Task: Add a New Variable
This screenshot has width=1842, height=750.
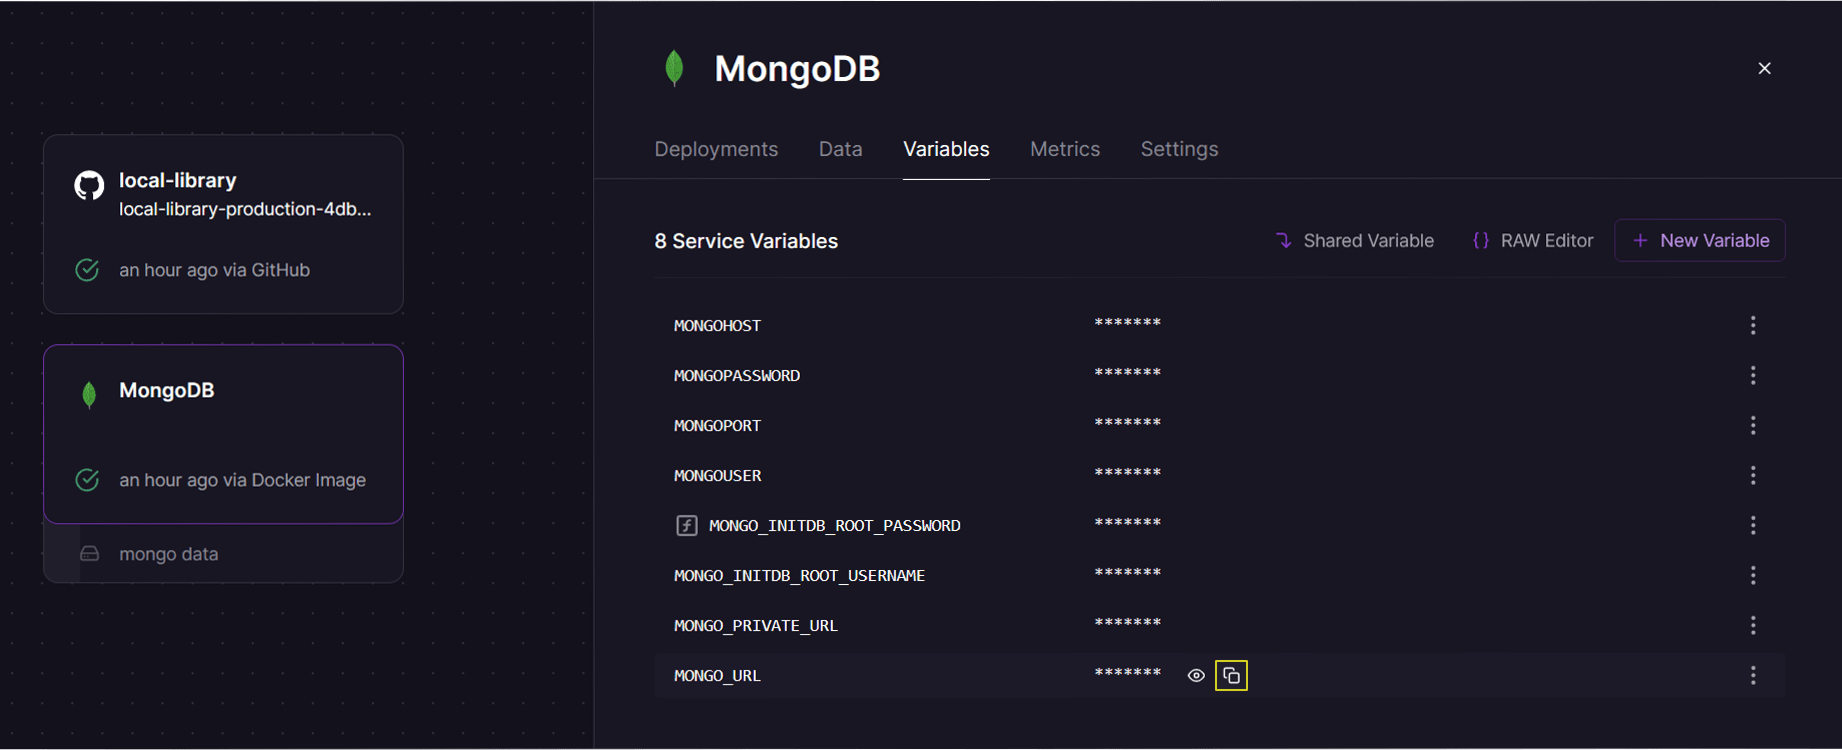Action: point(1700,241)
